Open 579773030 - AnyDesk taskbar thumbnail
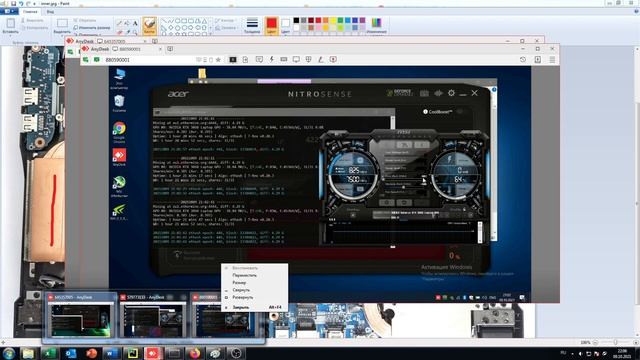Image resolution: width=640 pixels, height=360 pixels. [153, 315]
